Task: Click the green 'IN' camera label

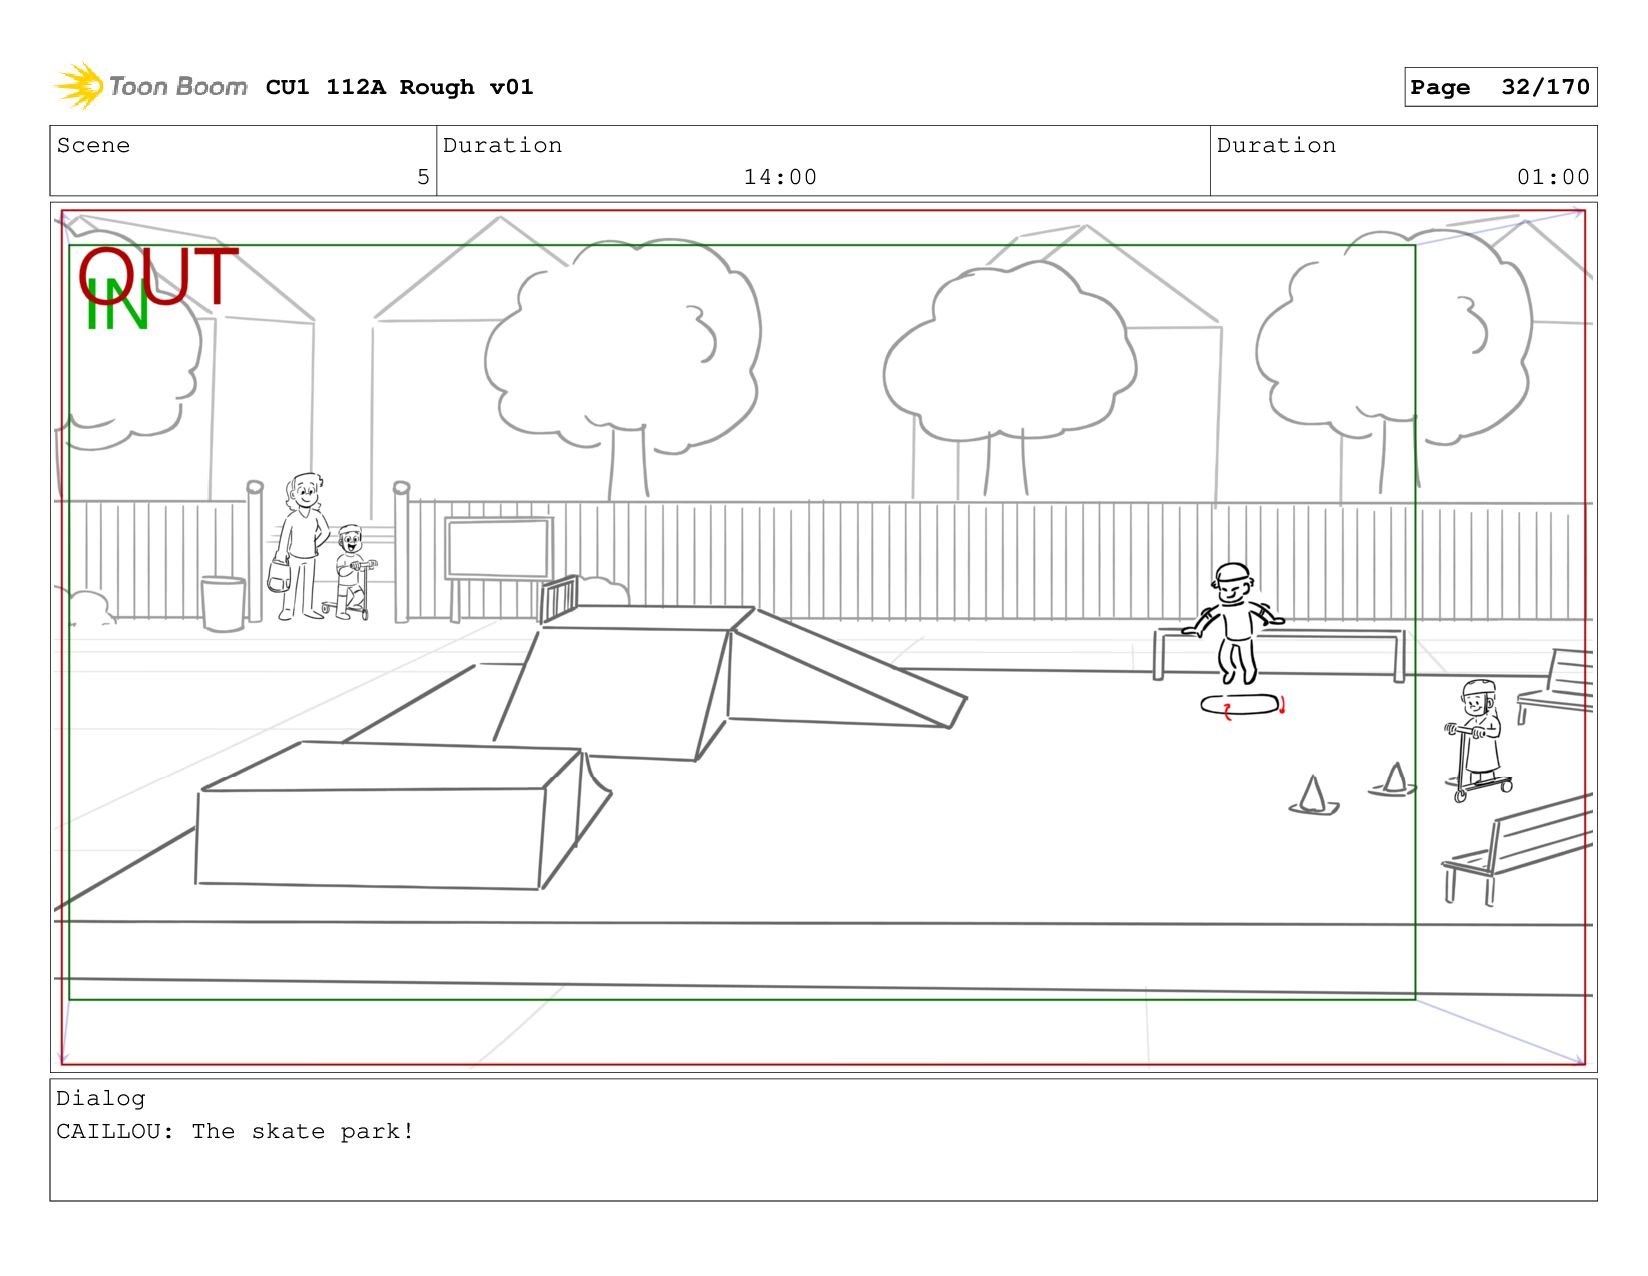Action: 117,306
